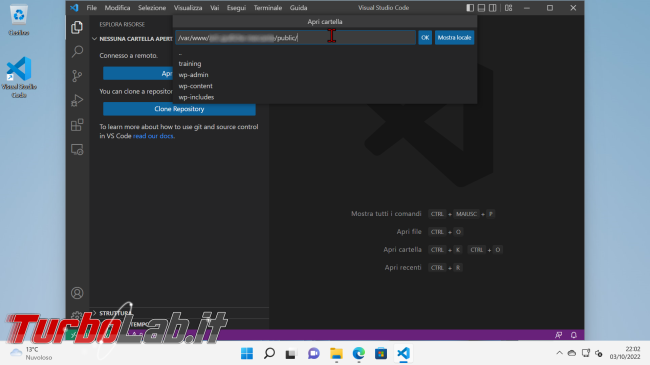
Task: Open the Vai menu
Action: tap(214, 8)
